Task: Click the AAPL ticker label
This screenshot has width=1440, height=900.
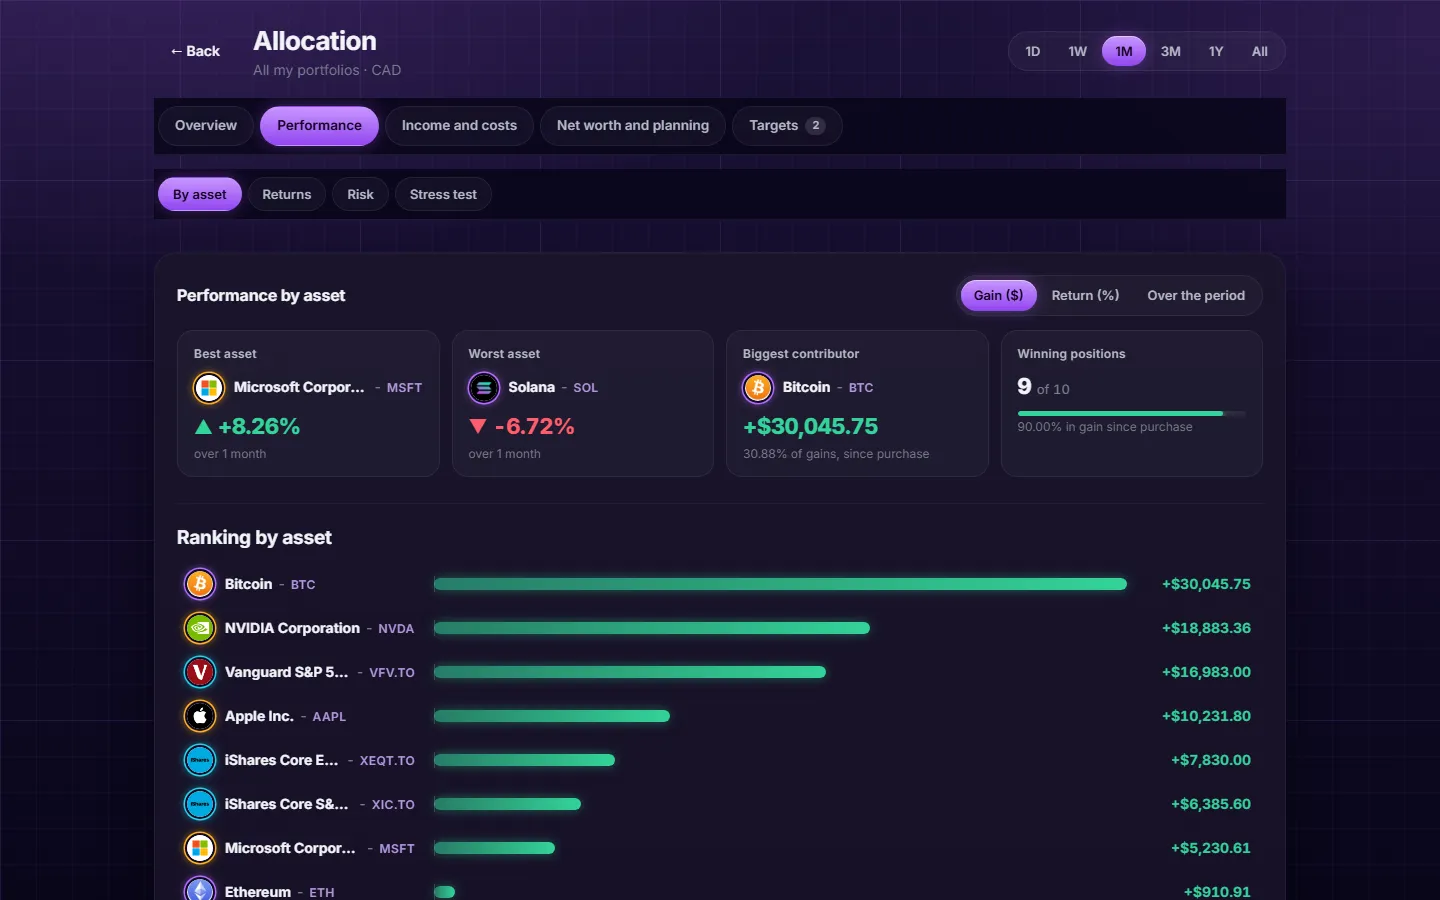Action: click(329, 717)
